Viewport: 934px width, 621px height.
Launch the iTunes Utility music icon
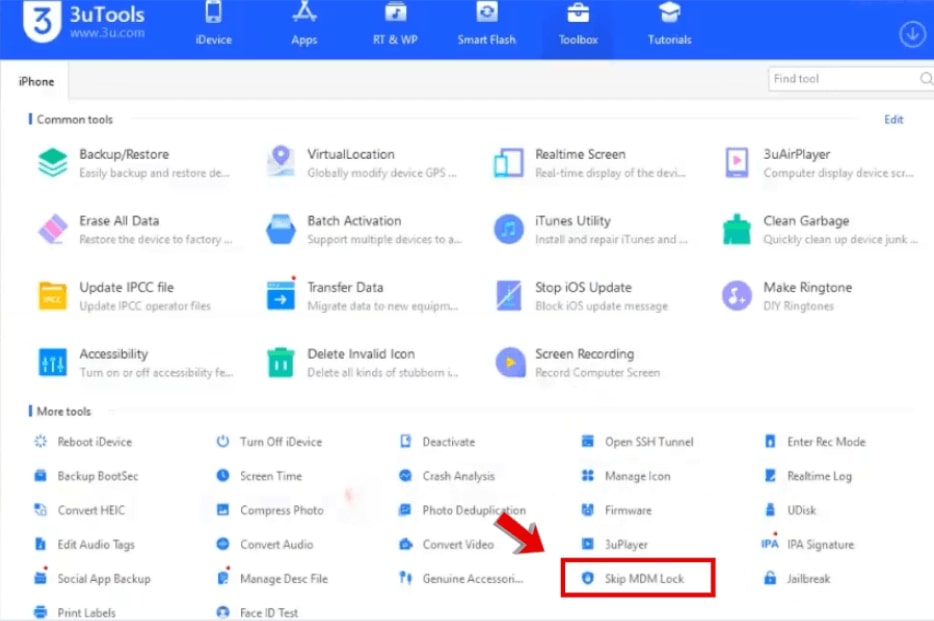click(x=508, y=229)
